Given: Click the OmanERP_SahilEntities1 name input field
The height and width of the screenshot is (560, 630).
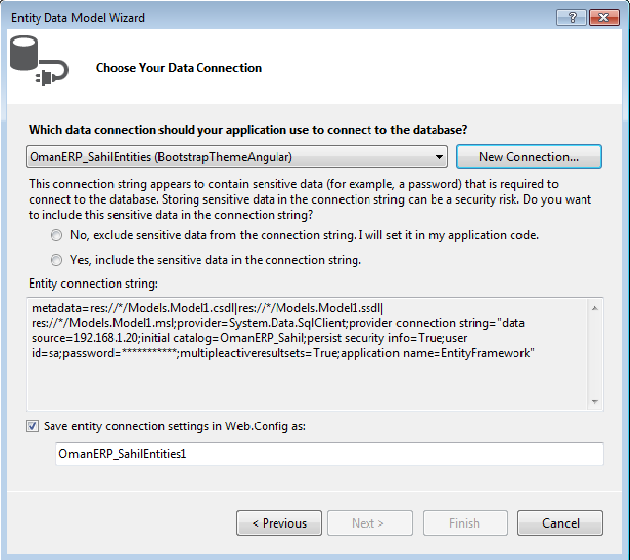Looking at the screenshot, I should pos(329,454).
